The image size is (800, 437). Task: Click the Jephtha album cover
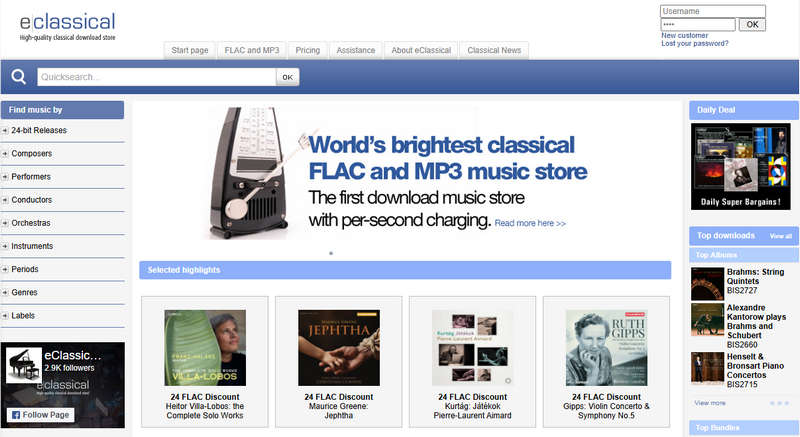[339, 348]
